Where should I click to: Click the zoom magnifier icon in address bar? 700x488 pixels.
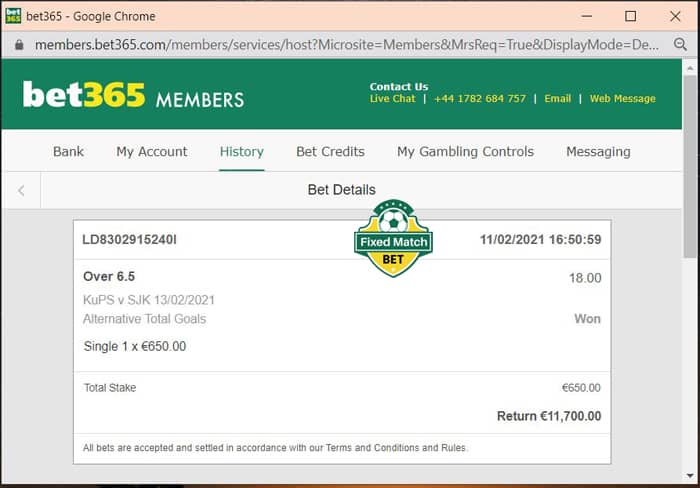[680, 44]
